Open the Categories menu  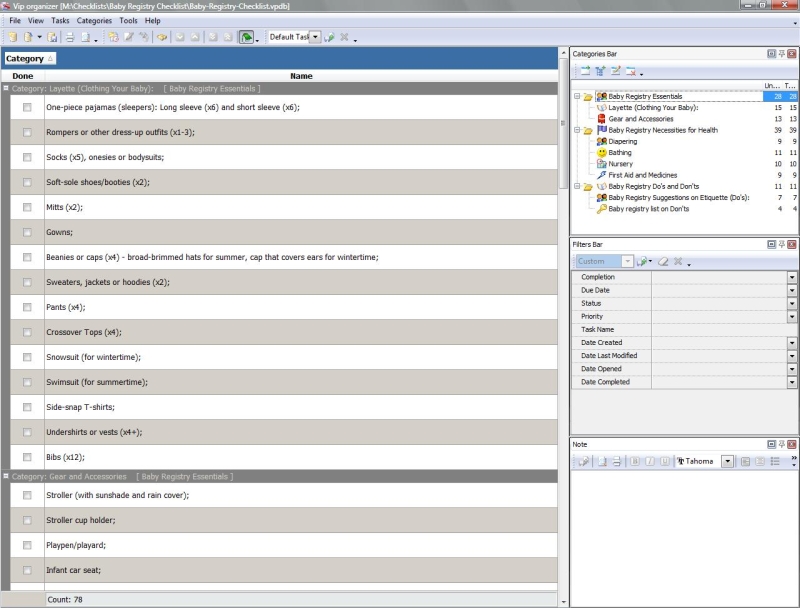click(x=94, y=20)
